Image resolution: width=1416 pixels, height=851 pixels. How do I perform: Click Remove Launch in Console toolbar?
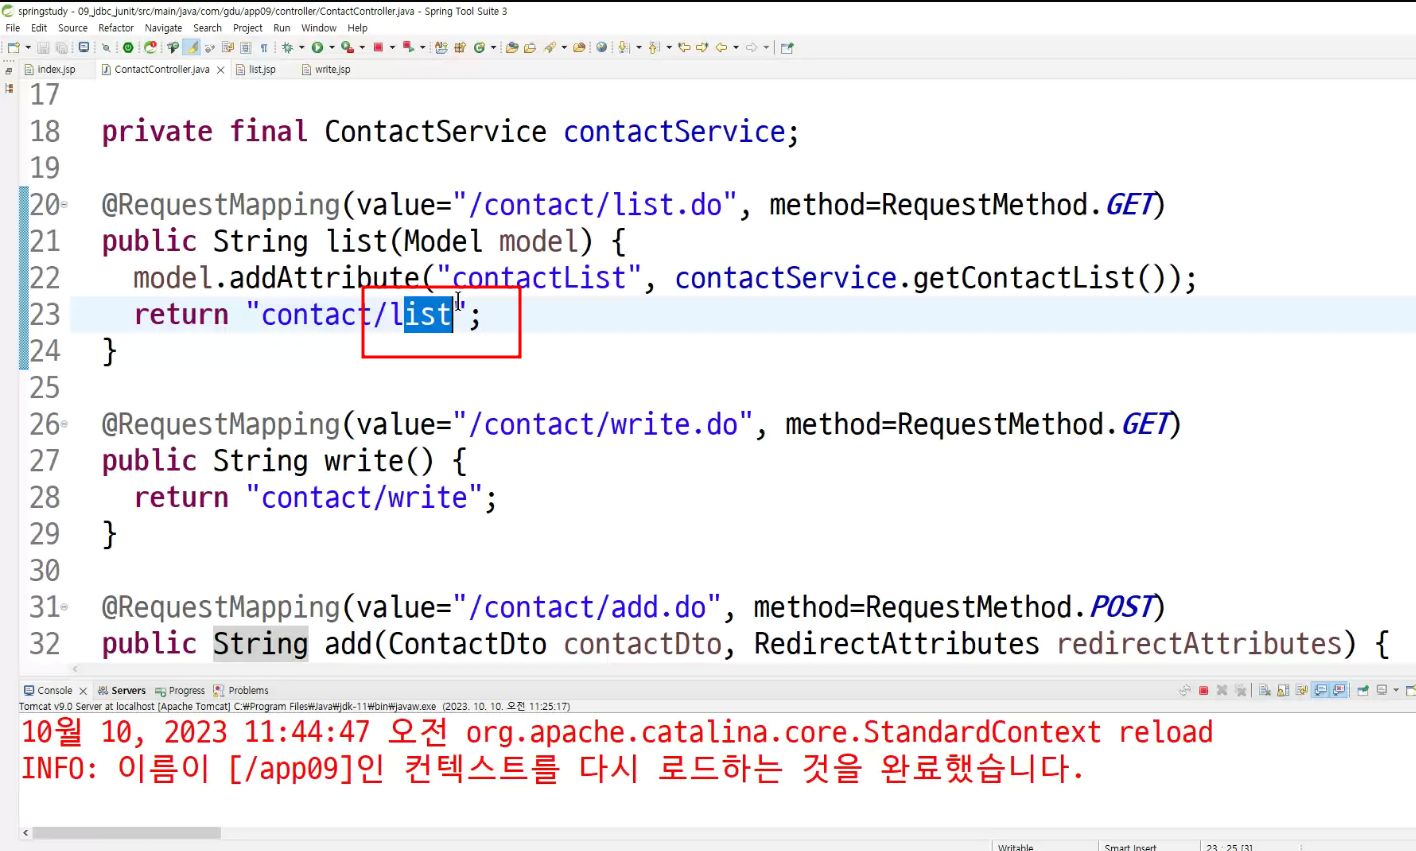1222,690
